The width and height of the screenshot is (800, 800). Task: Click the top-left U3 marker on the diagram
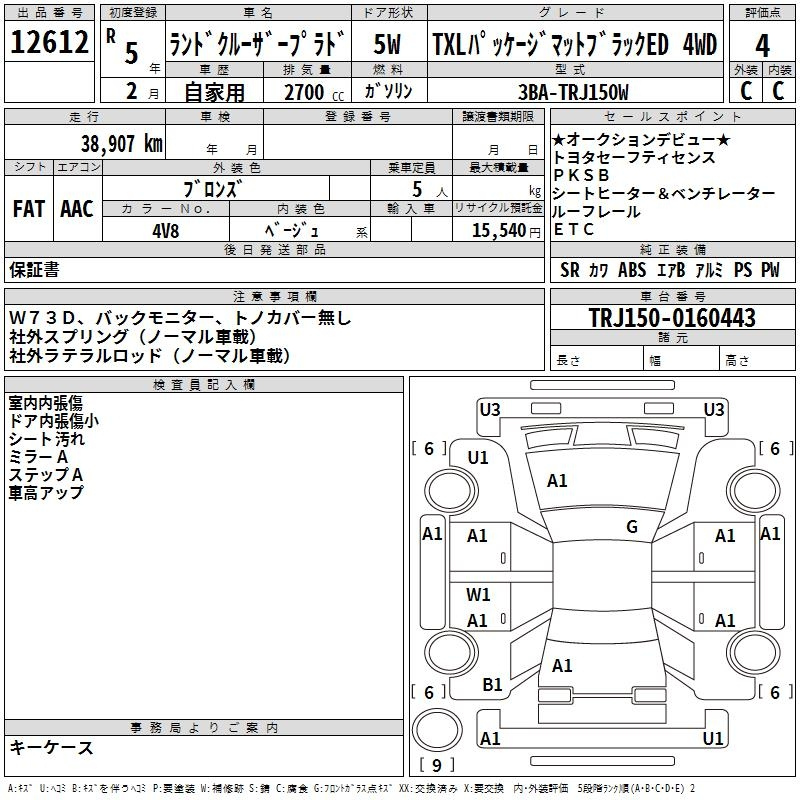tap(490, 409)
